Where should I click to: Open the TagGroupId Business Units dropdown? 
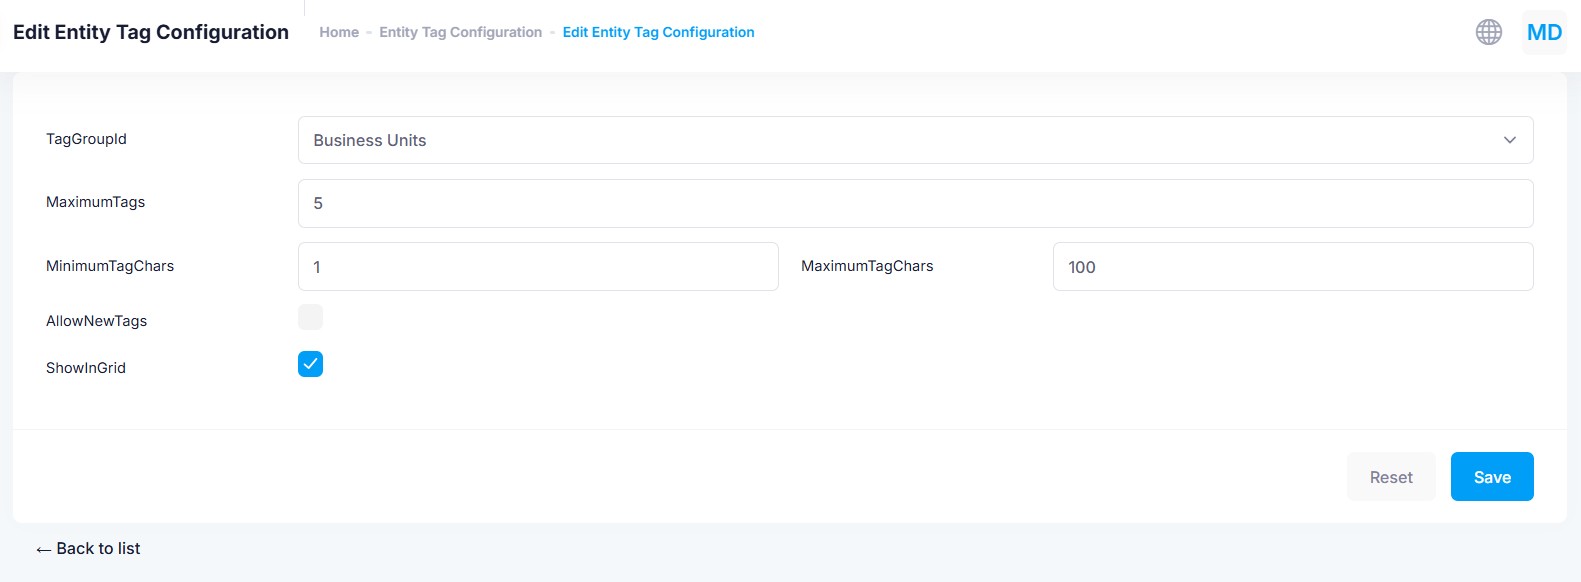pyautogui.click(x=915, y=140)
